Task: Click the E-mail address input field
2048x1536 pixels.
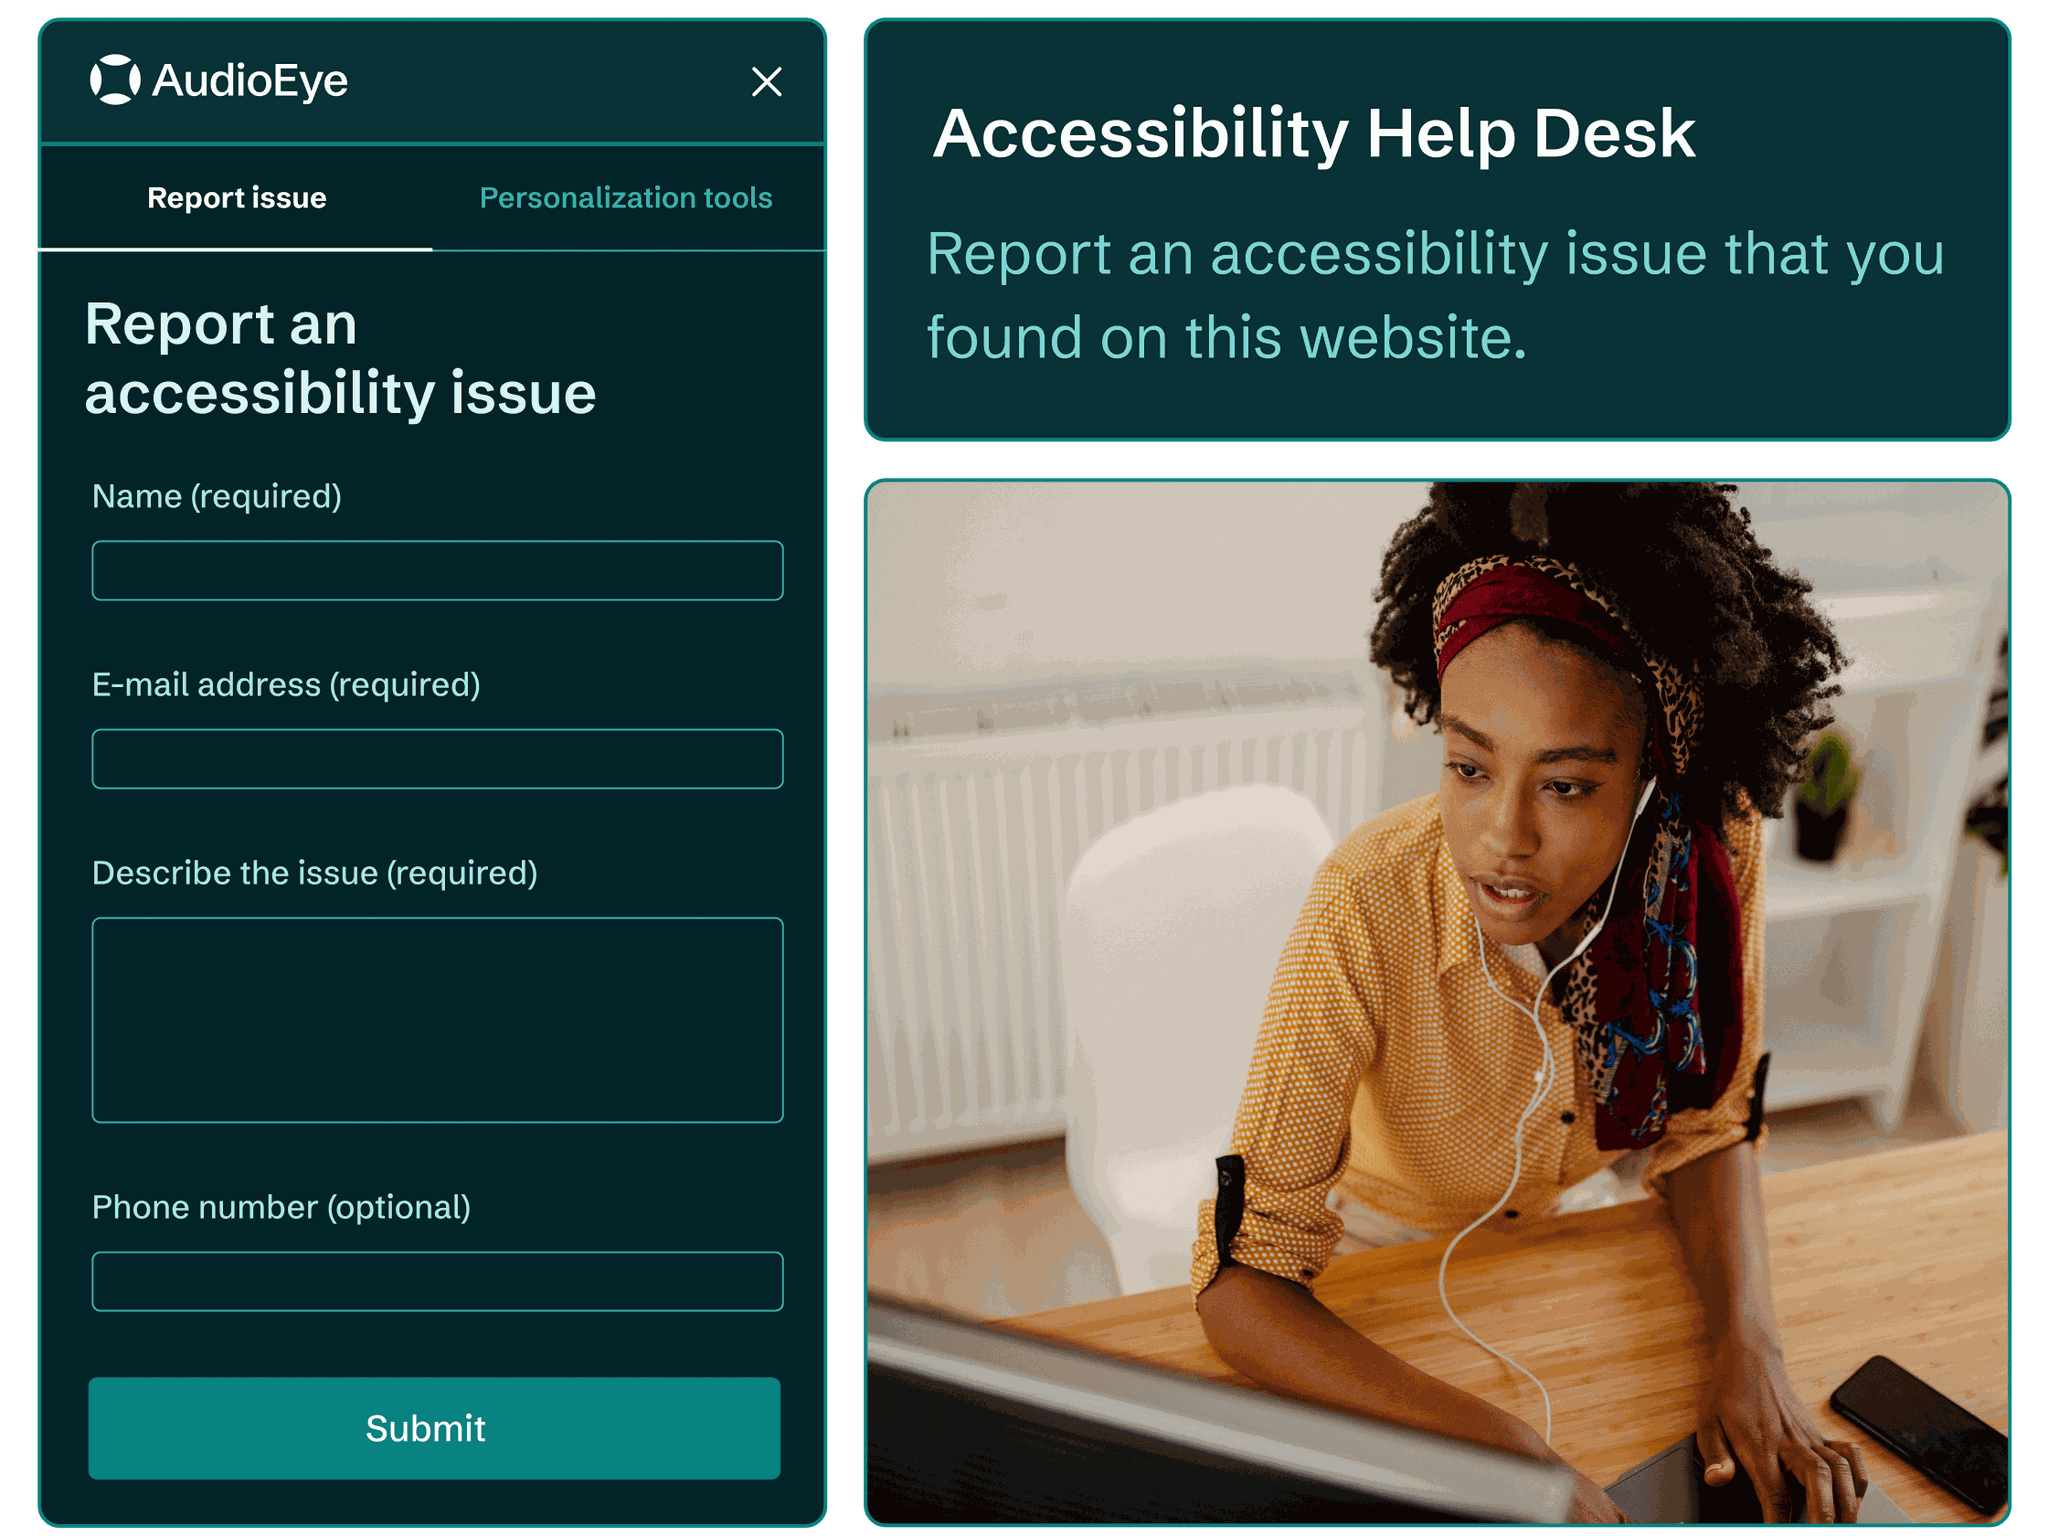Action: click(x=437, y=758)
